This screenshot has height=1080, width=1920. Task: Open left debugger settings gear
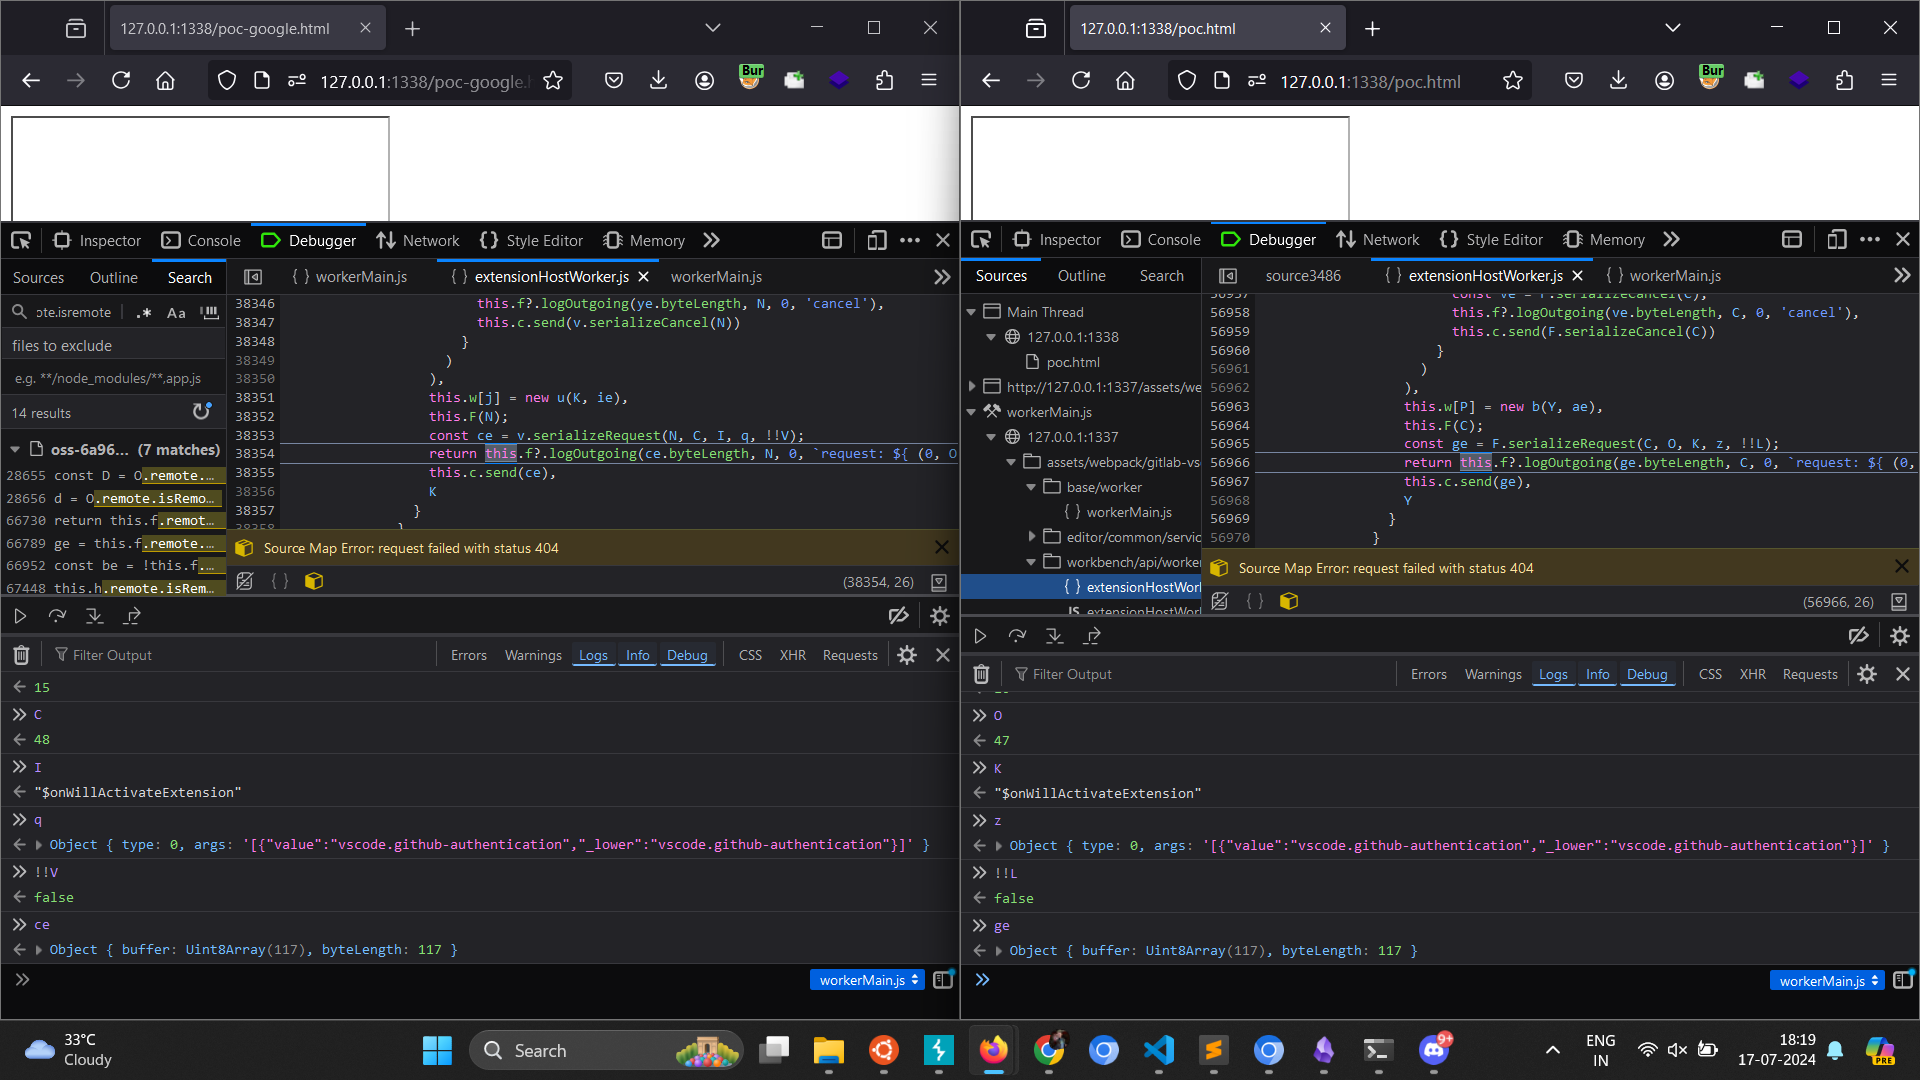939,616
